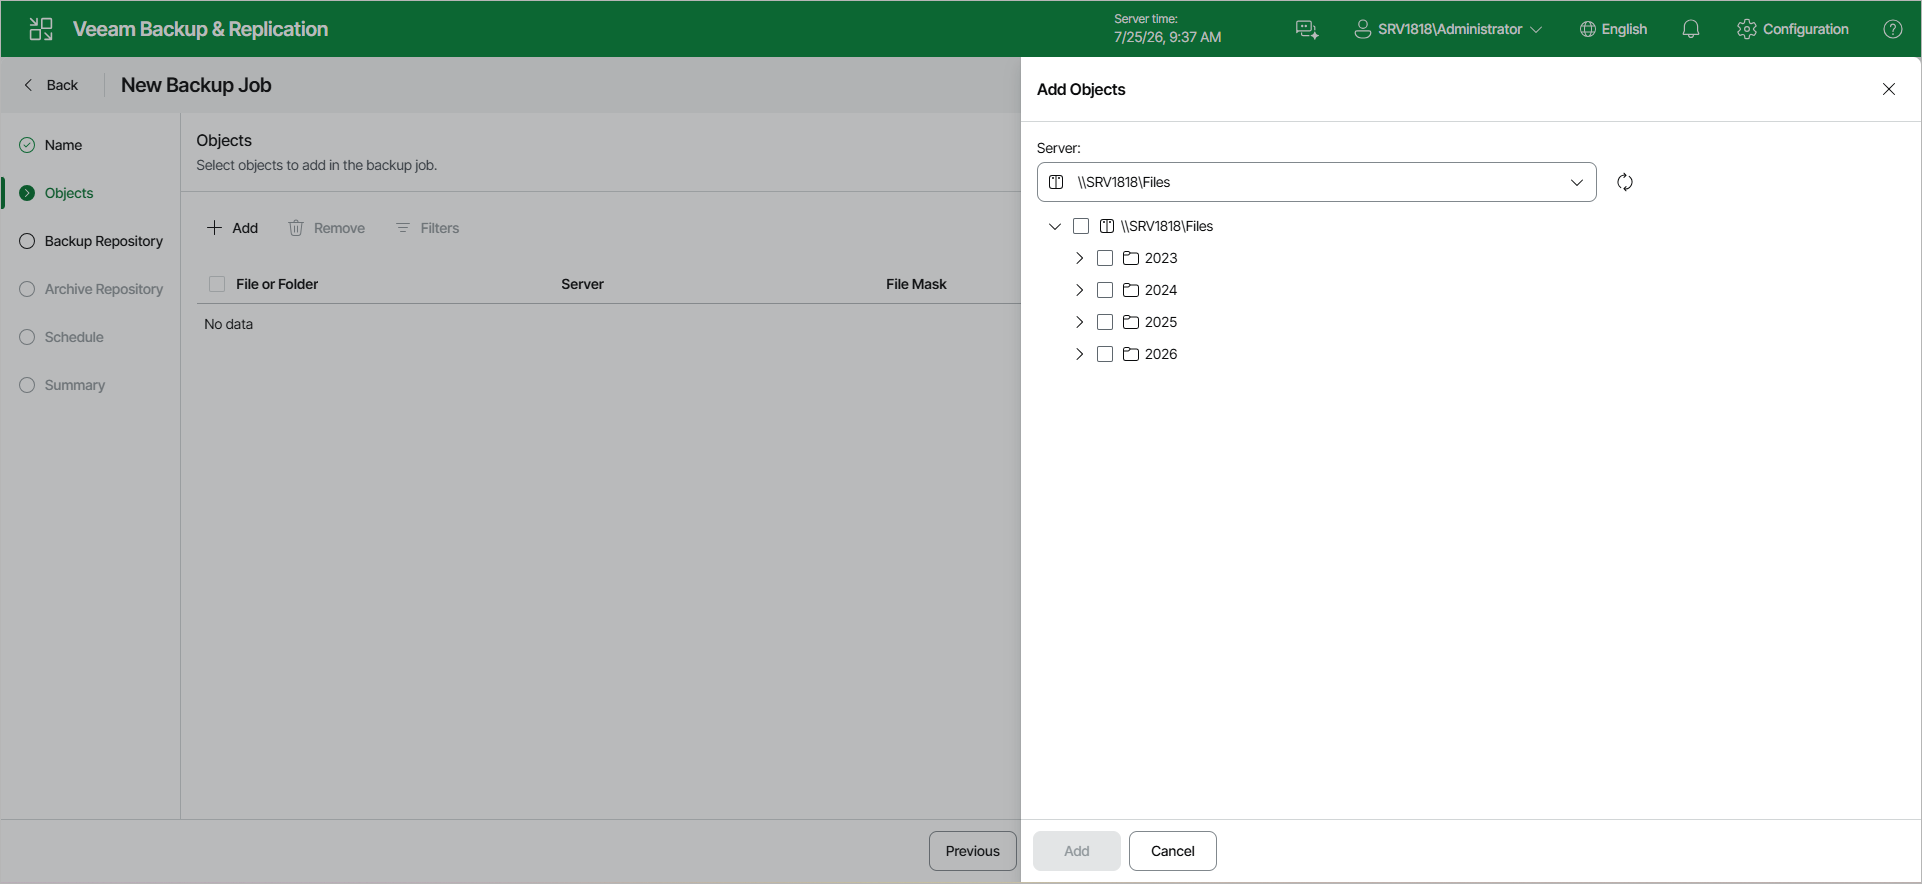Image resolution: width=1922 pixels, height=884 pixels.
Task: Sort by File or Folder column
Action: pyautogui.click(x=277, y=284)
